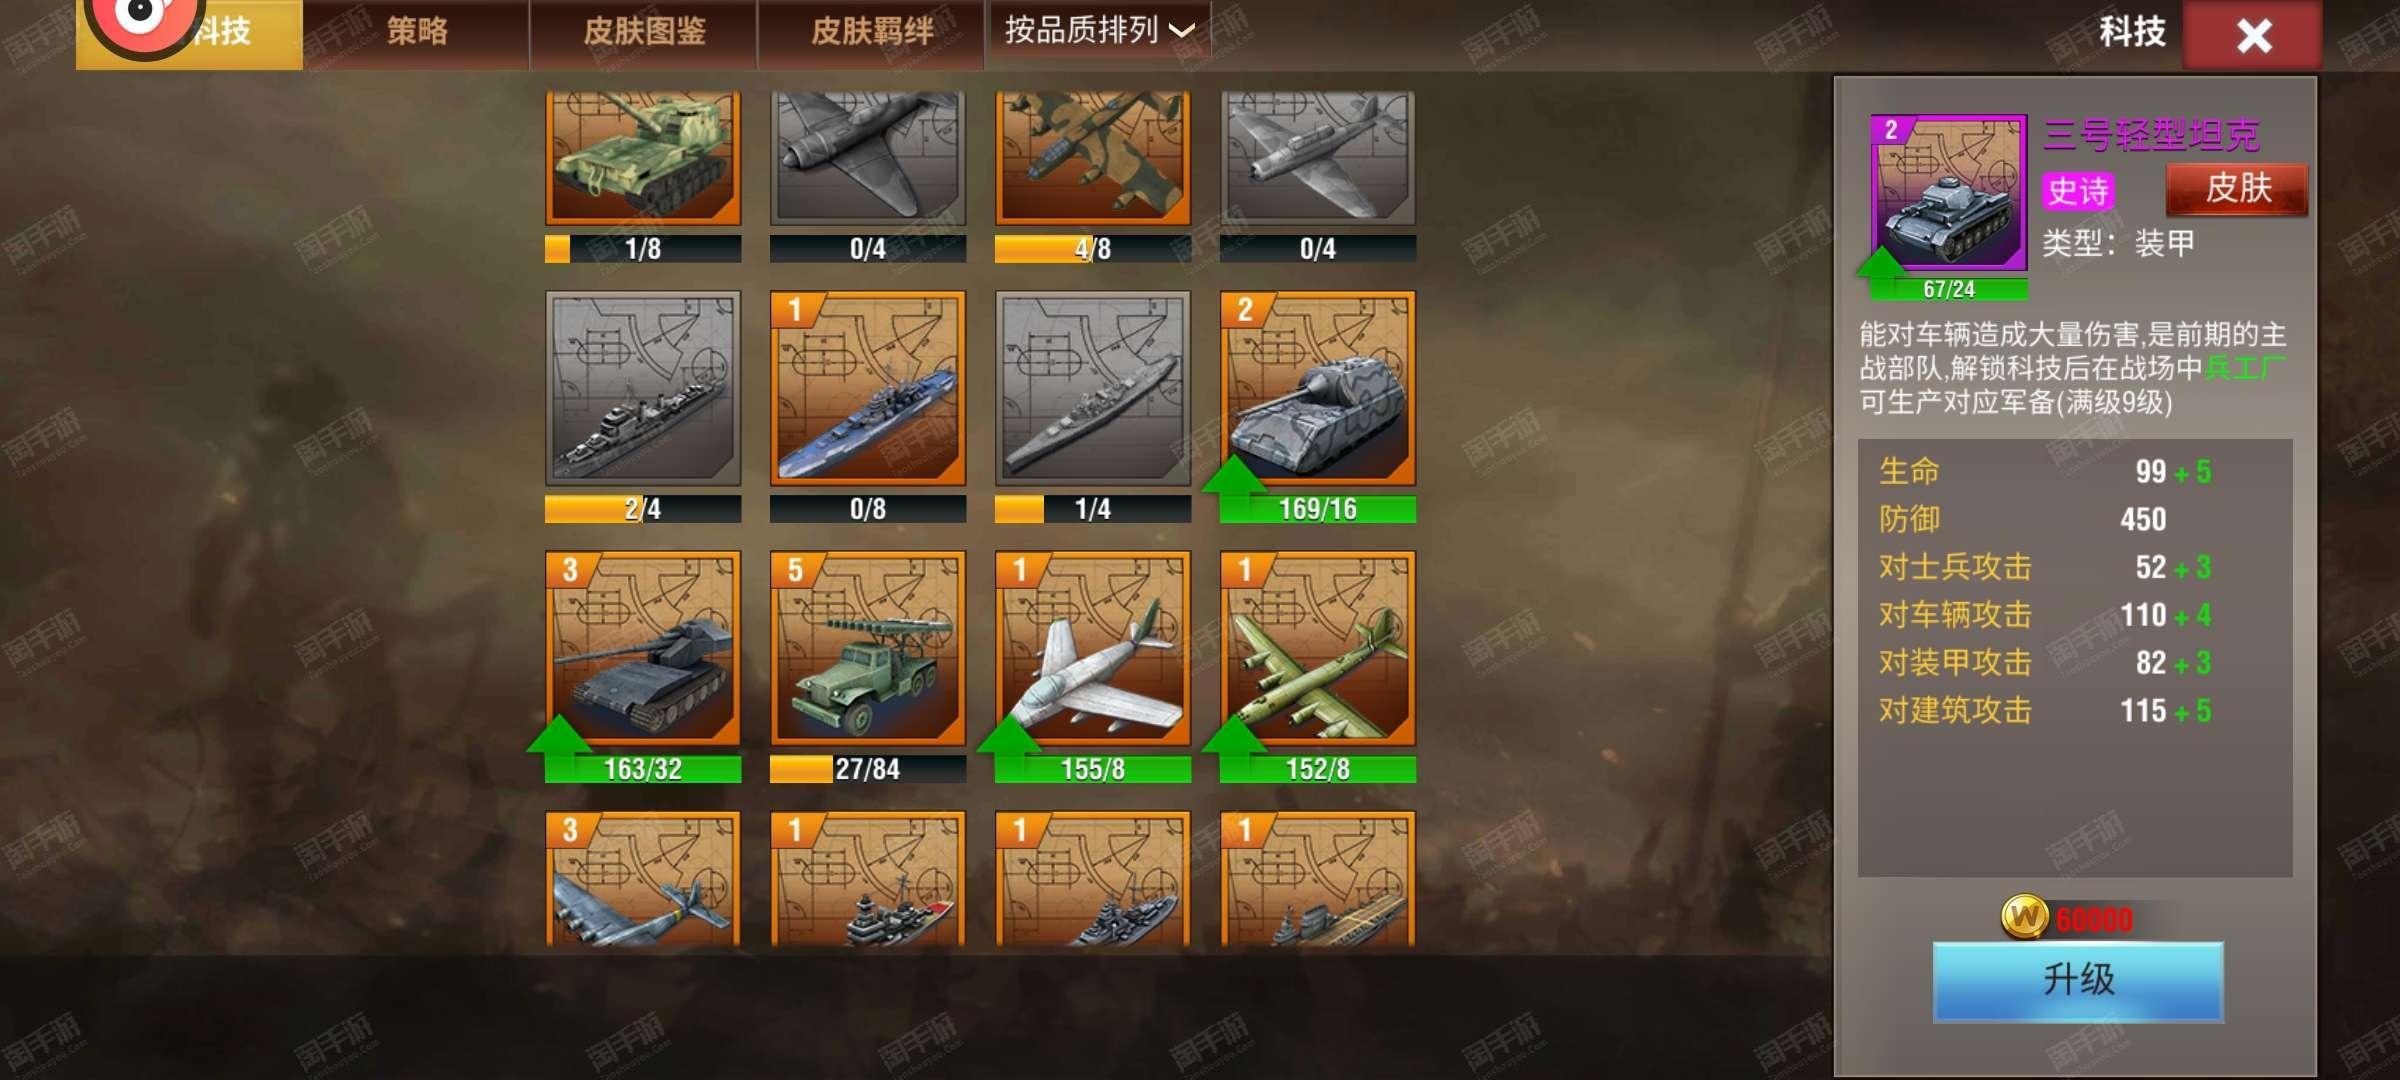Click the 兵工厂 green link text

click(2244, 368)
